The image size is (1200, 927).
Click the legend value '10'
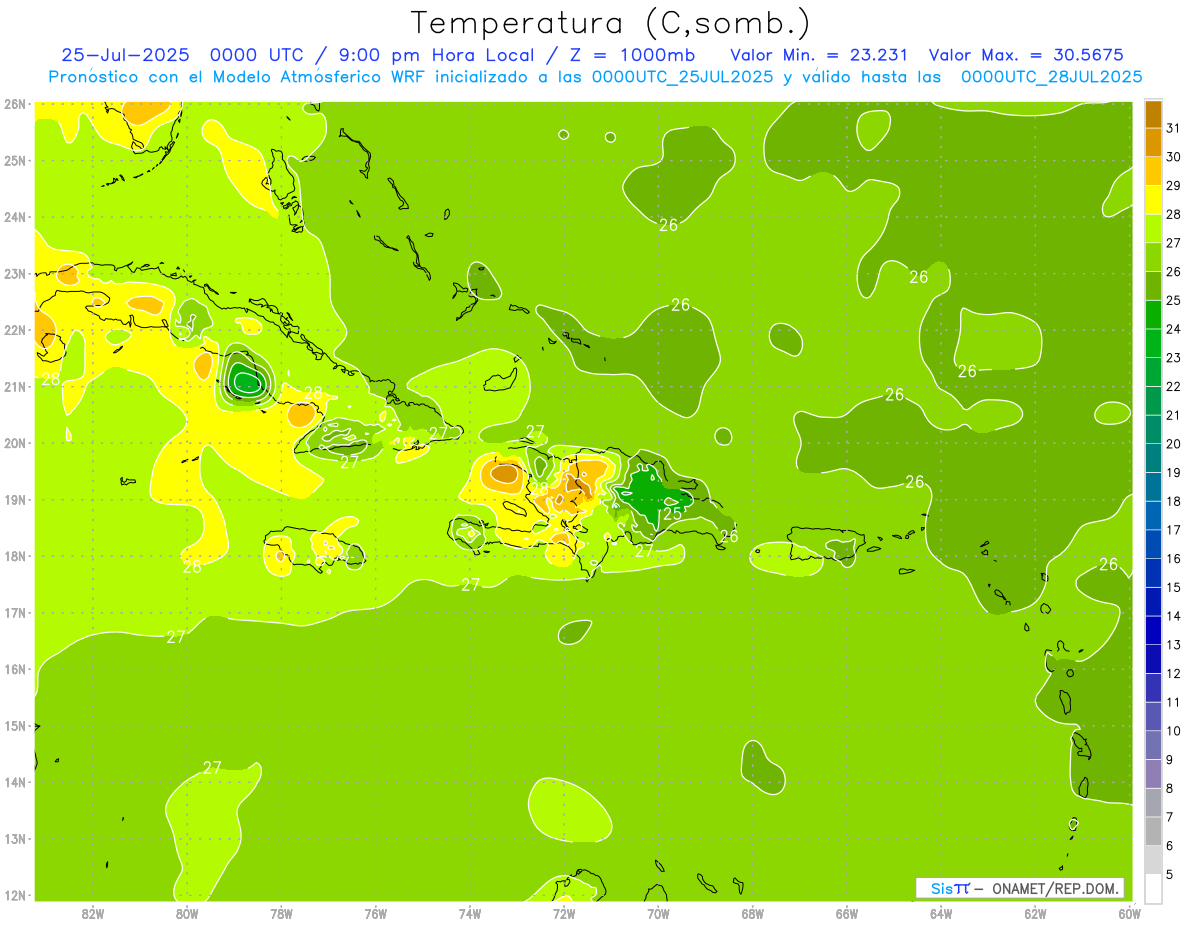pos(1173,731)
